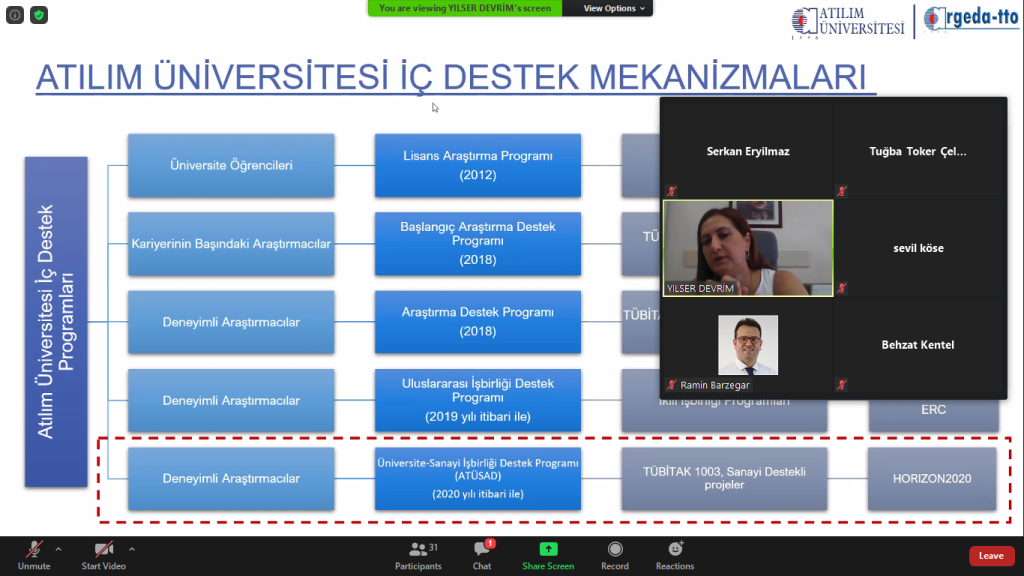Image resolution: width=1024 pixels, height=576 pixels.
Task: Turn on Start Video
Action: (103, 555)
